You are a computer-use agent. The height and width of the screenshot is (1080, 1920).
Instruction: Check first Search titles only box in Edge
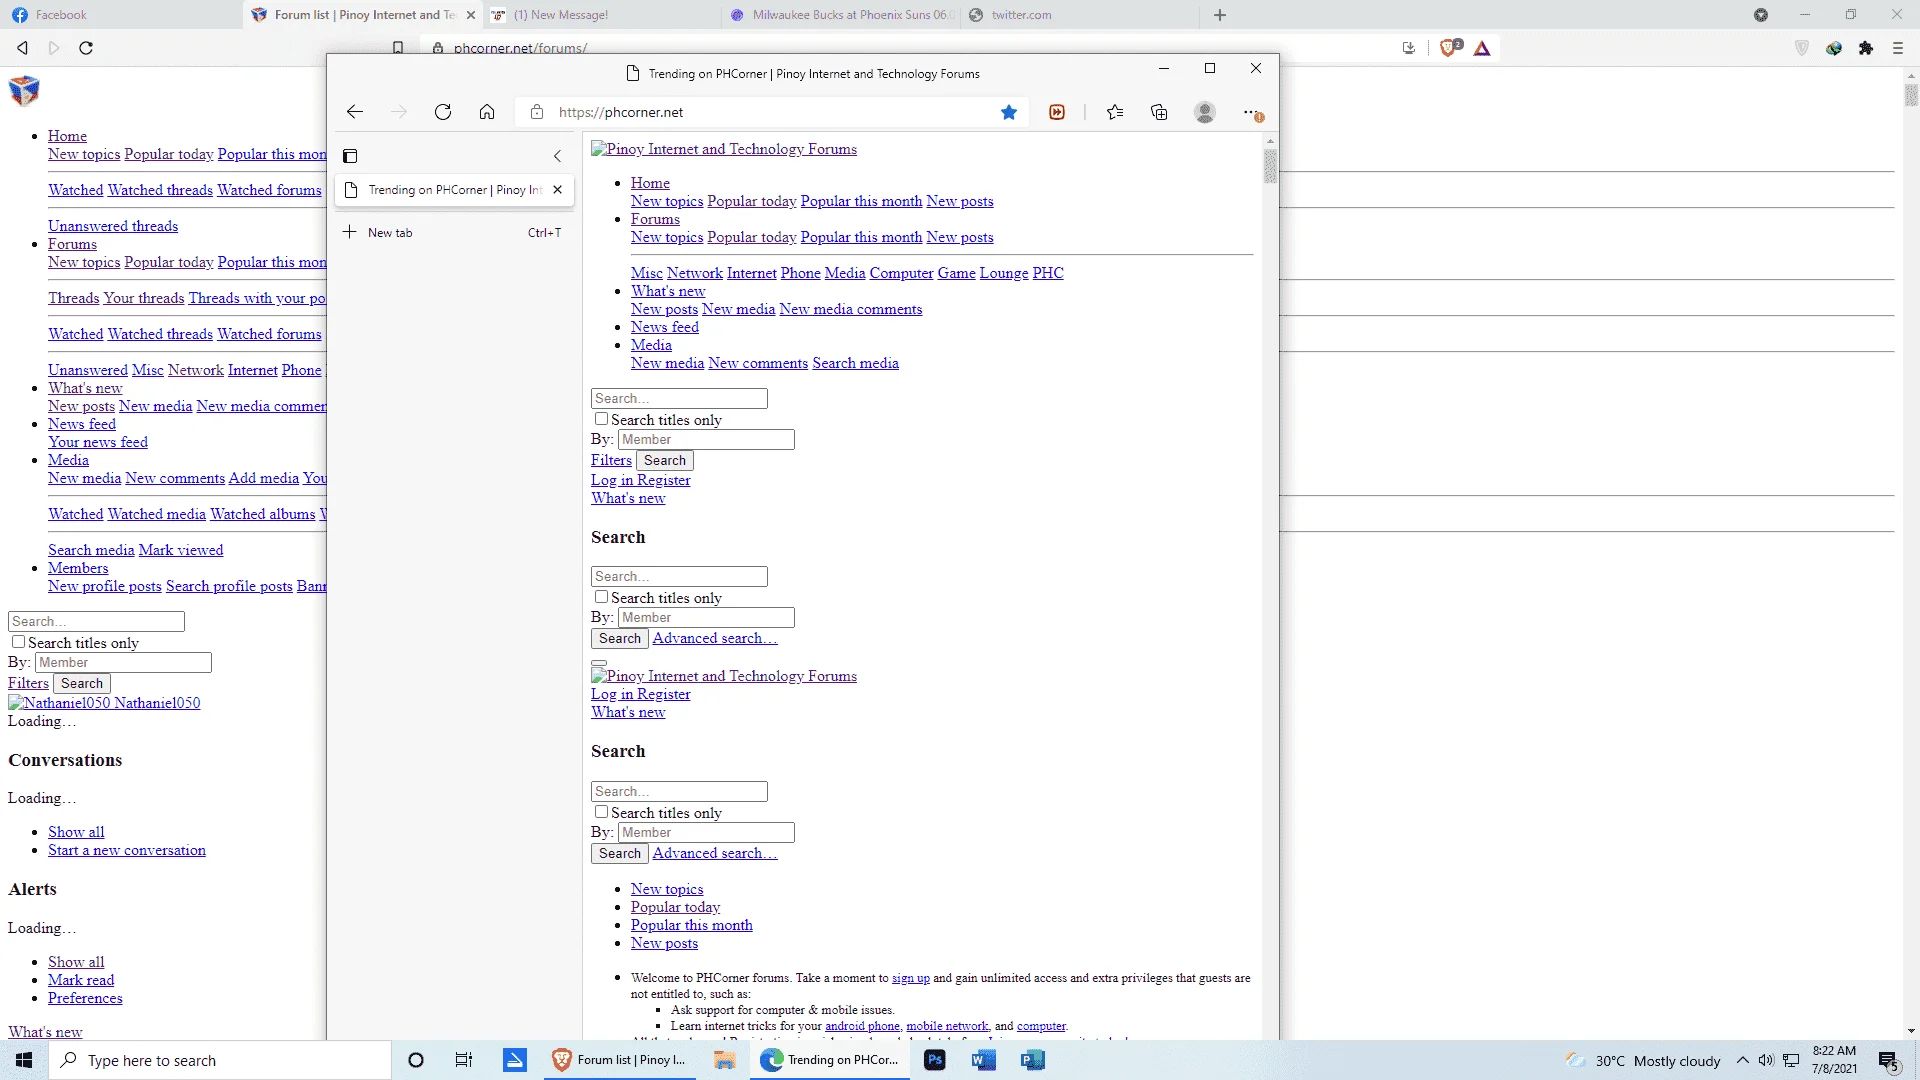tap(602, 419)
